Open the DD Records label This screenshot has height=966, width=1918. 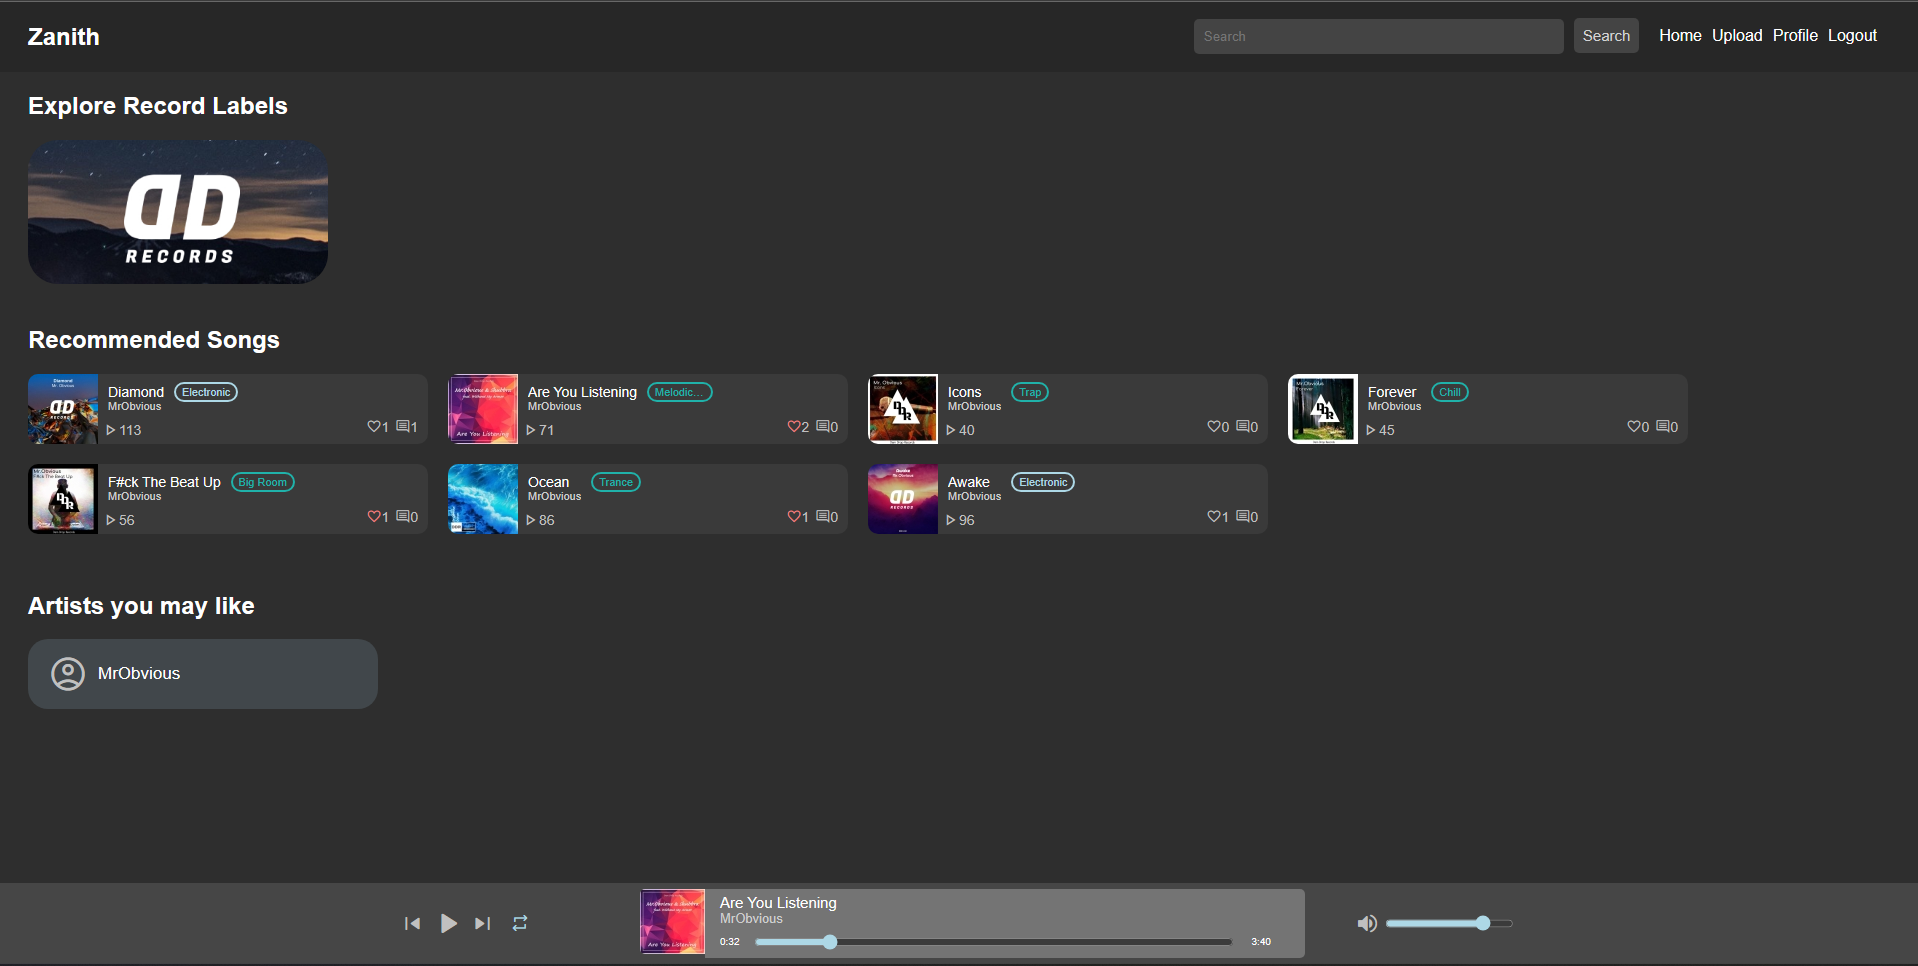point(177,212)
